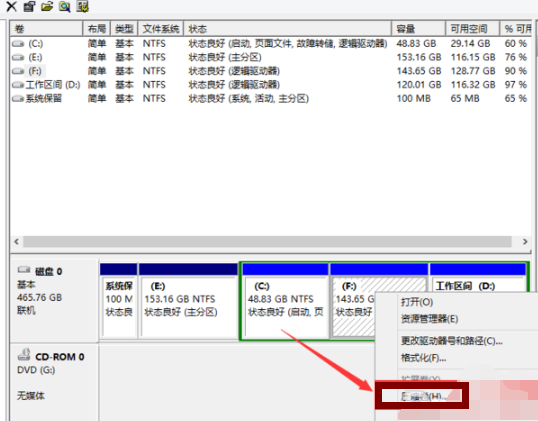Screen dimensions: 538x421
Task: Select 更改驱动器号和路径(C)... menu entry
Action: [x=452, y=341]
